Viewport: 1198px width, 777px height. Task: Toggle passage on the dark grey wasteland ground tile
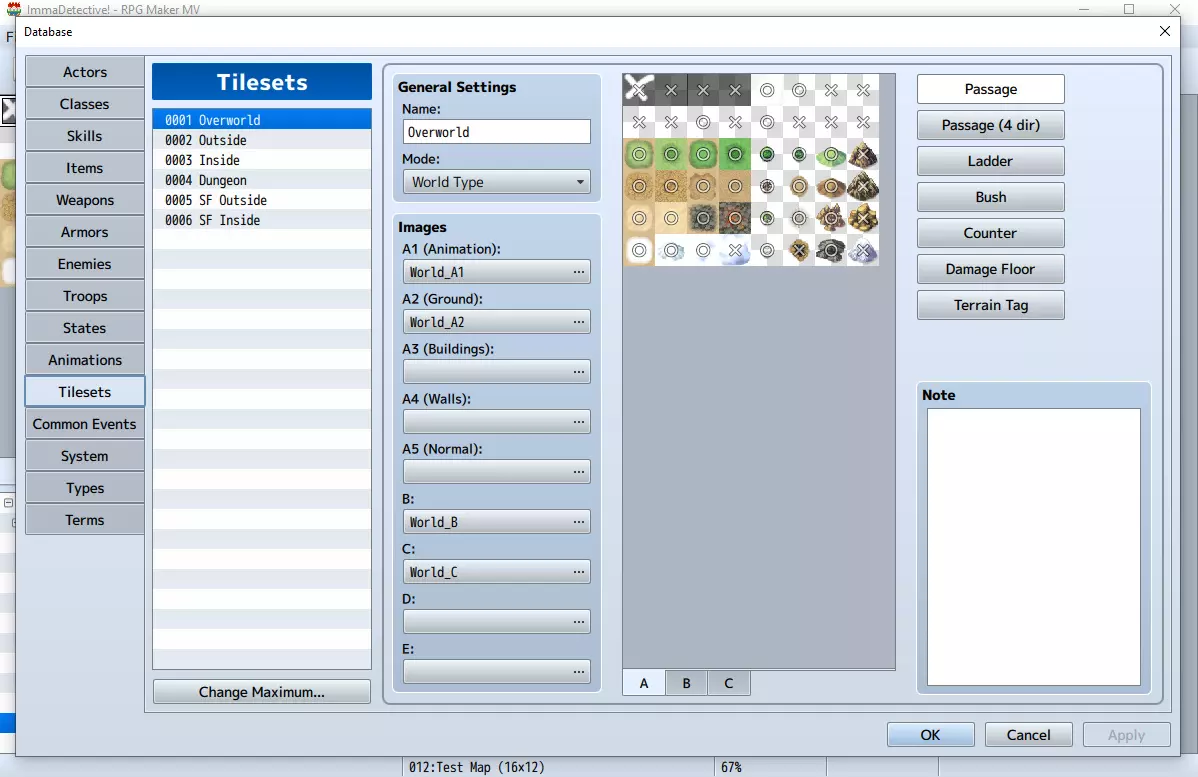point(704,219)
